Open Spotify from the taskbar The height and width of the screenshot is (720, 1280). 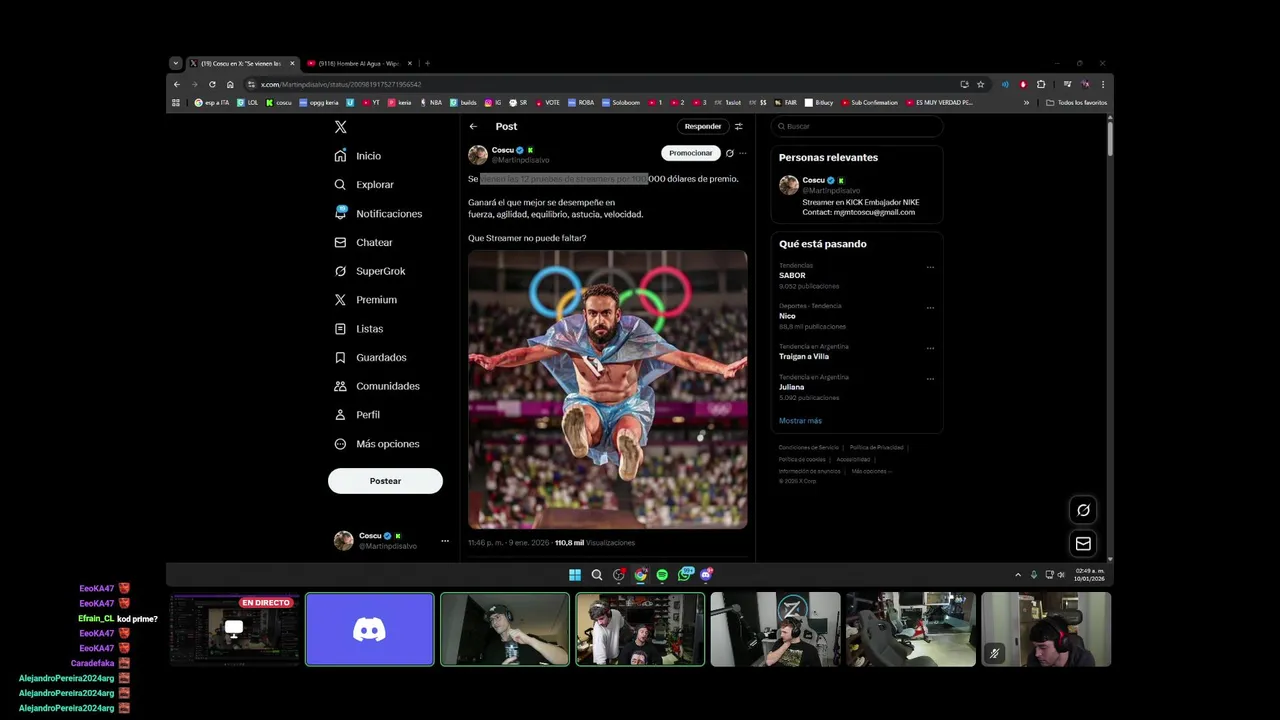(x=662, y=575)
